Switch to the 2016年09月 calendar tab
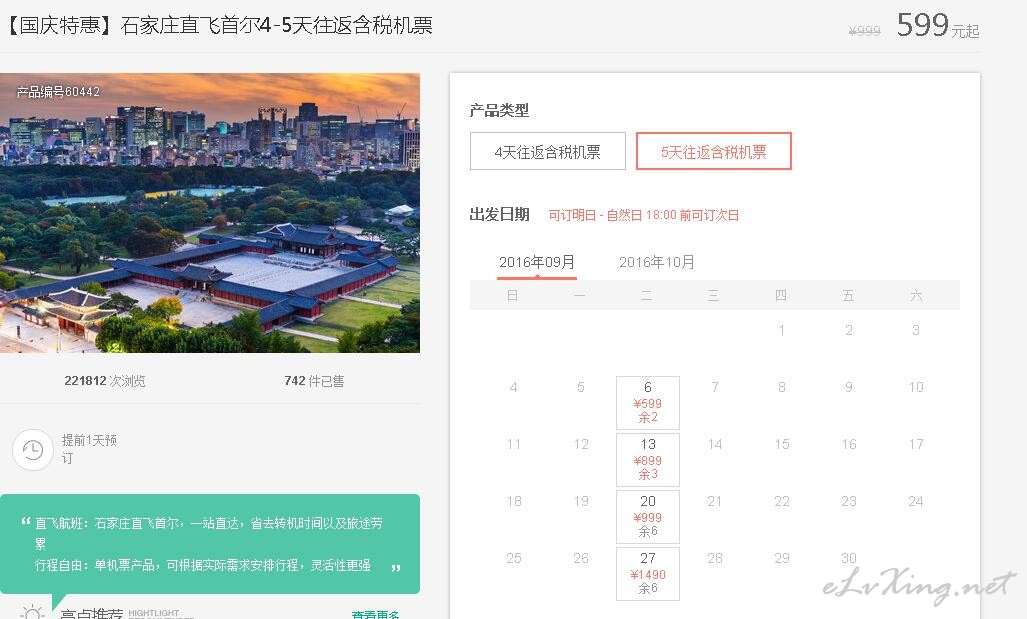 tap(536, 263)
